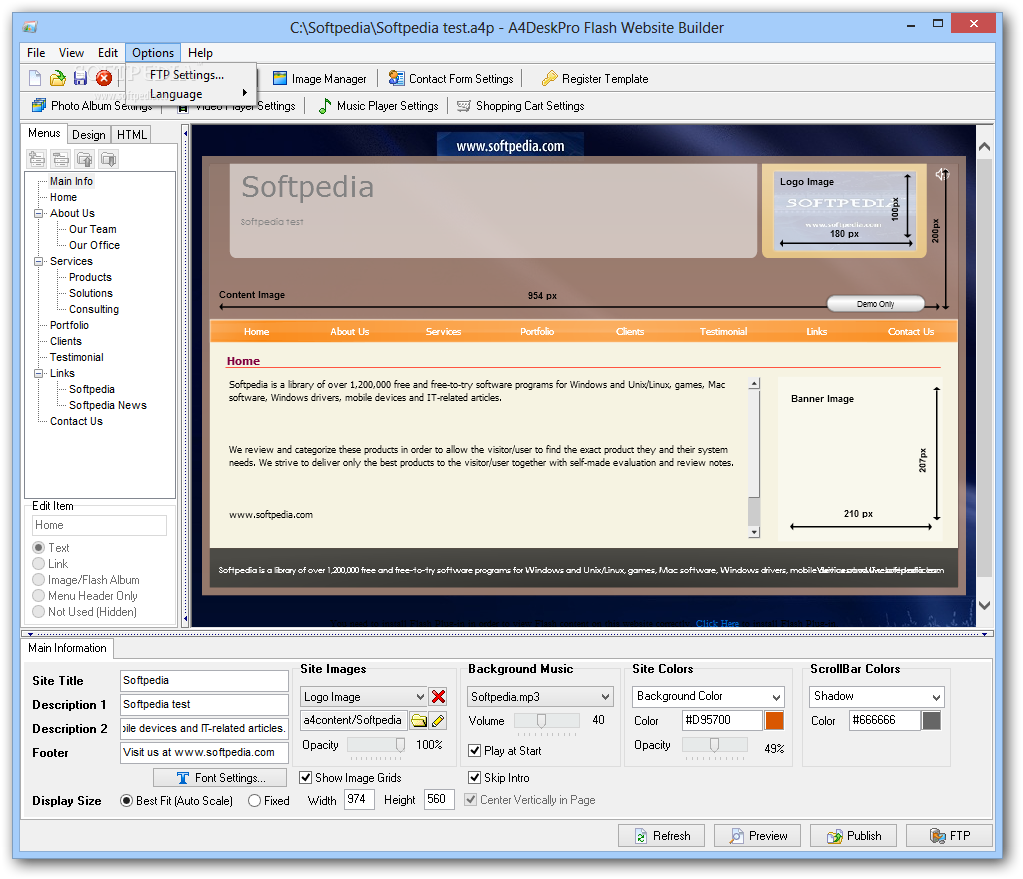Image resolution: width=1023 pixels, height=879 pixels.
Task: Collapse left panel using the splitter arrow
Action: [185, 134]
